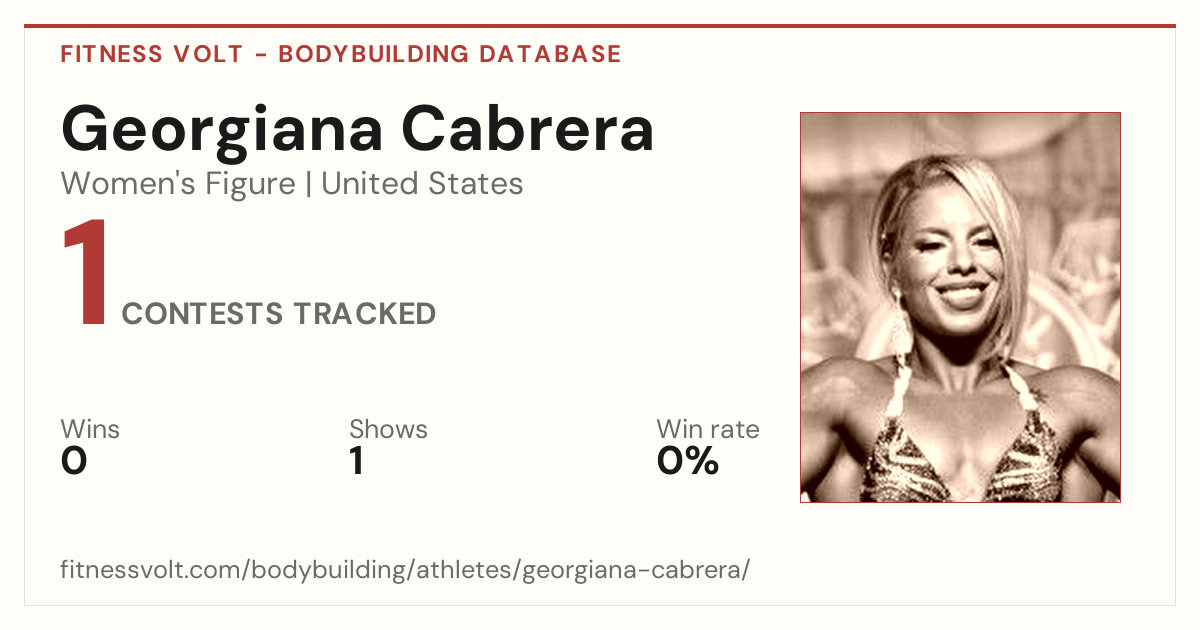Click the United States country label
1200x630 pixels.
(422, 184)
